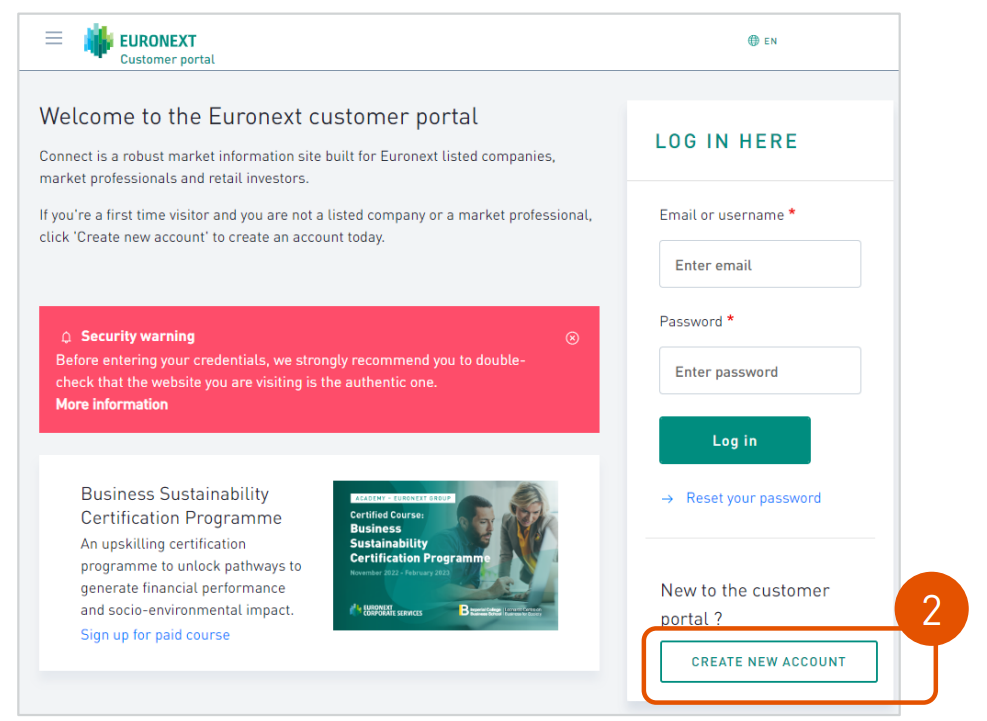This screenshot has width=987, height=721.
Task: Click the orange step 2 marker
Action: [931, 609]
